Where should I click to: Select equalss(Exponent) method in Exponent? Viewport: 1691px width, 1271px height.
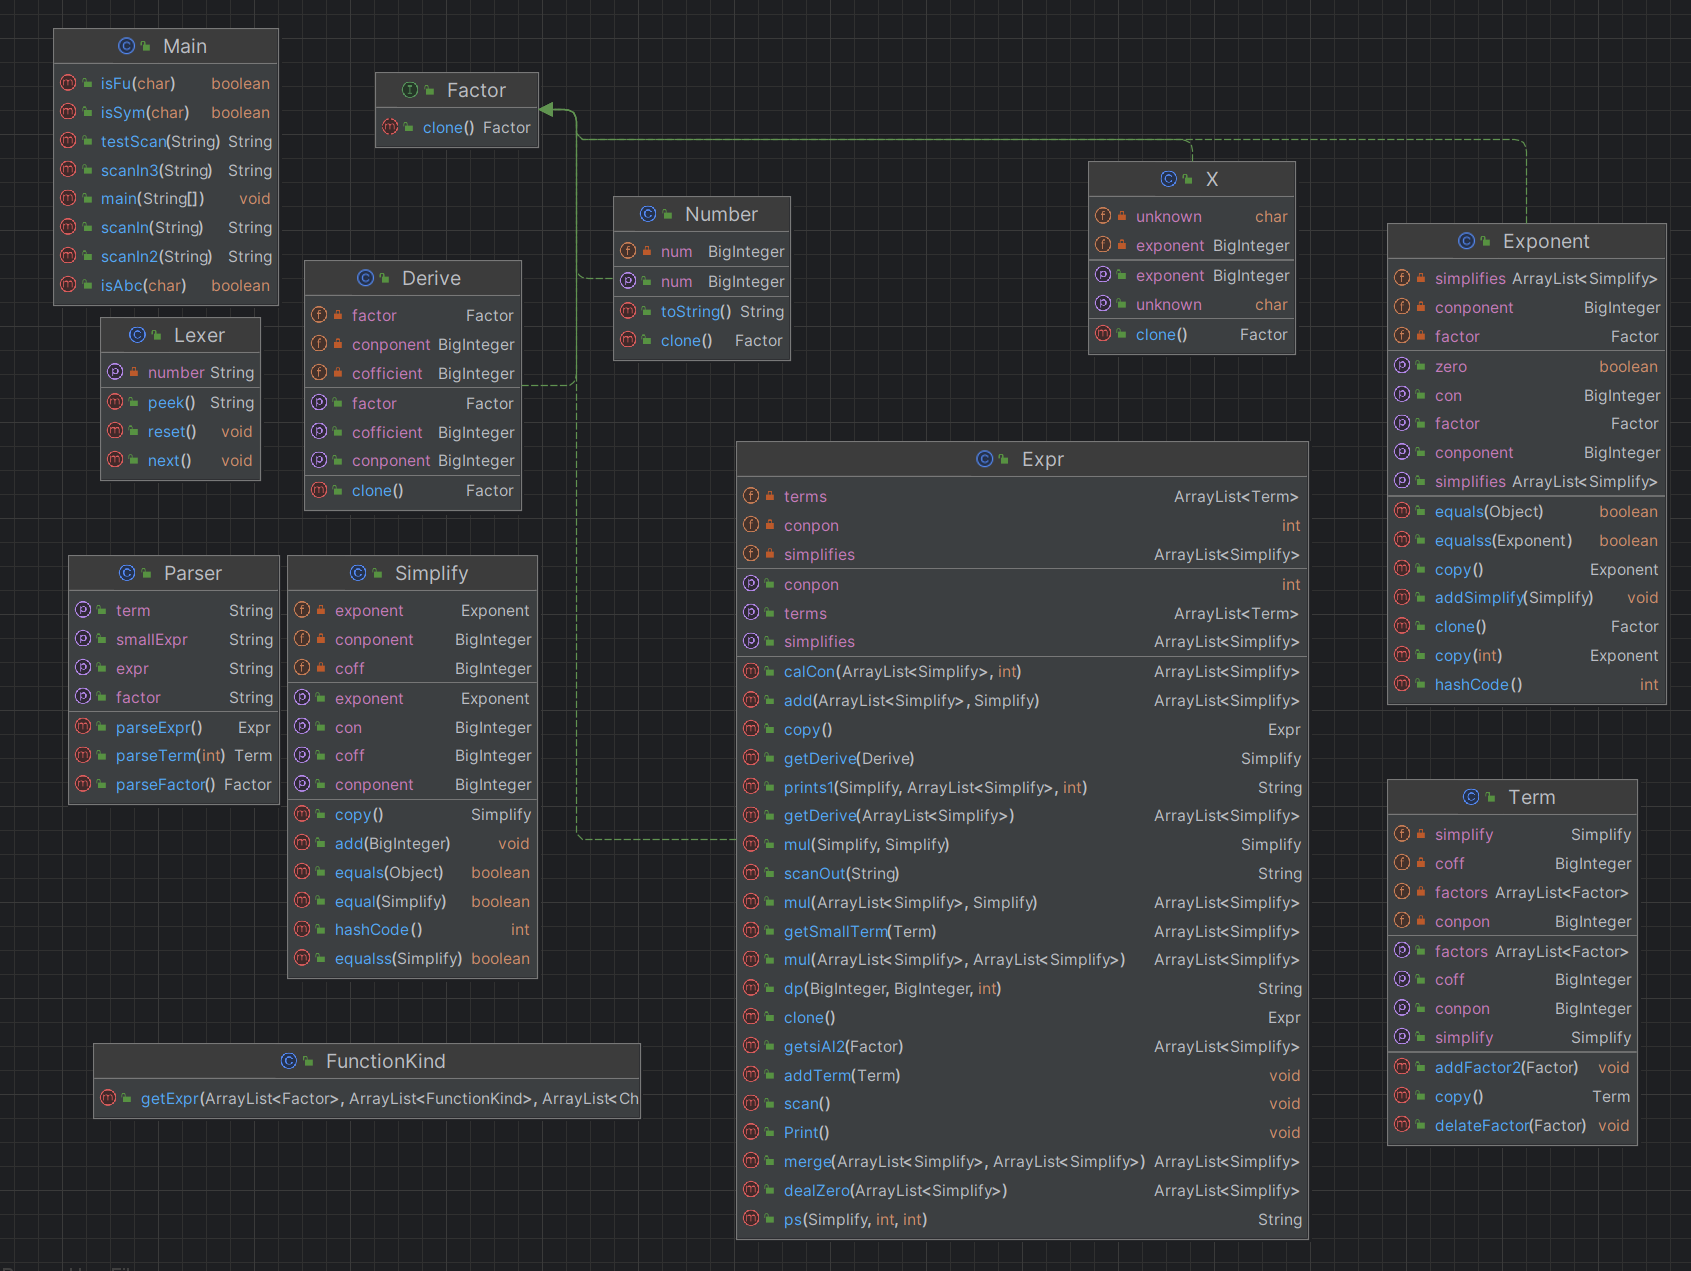(1504, 540)
